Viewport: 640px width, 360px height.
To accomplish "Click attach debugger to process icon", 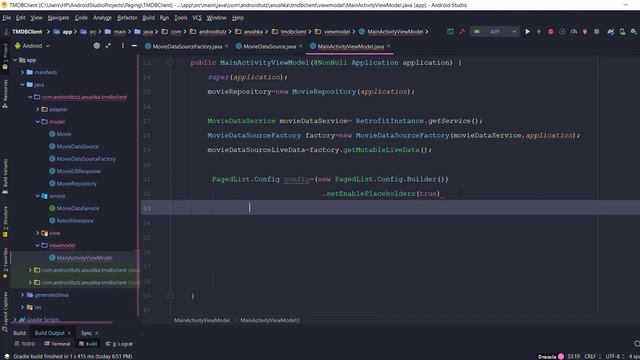I will click(585, 31).
